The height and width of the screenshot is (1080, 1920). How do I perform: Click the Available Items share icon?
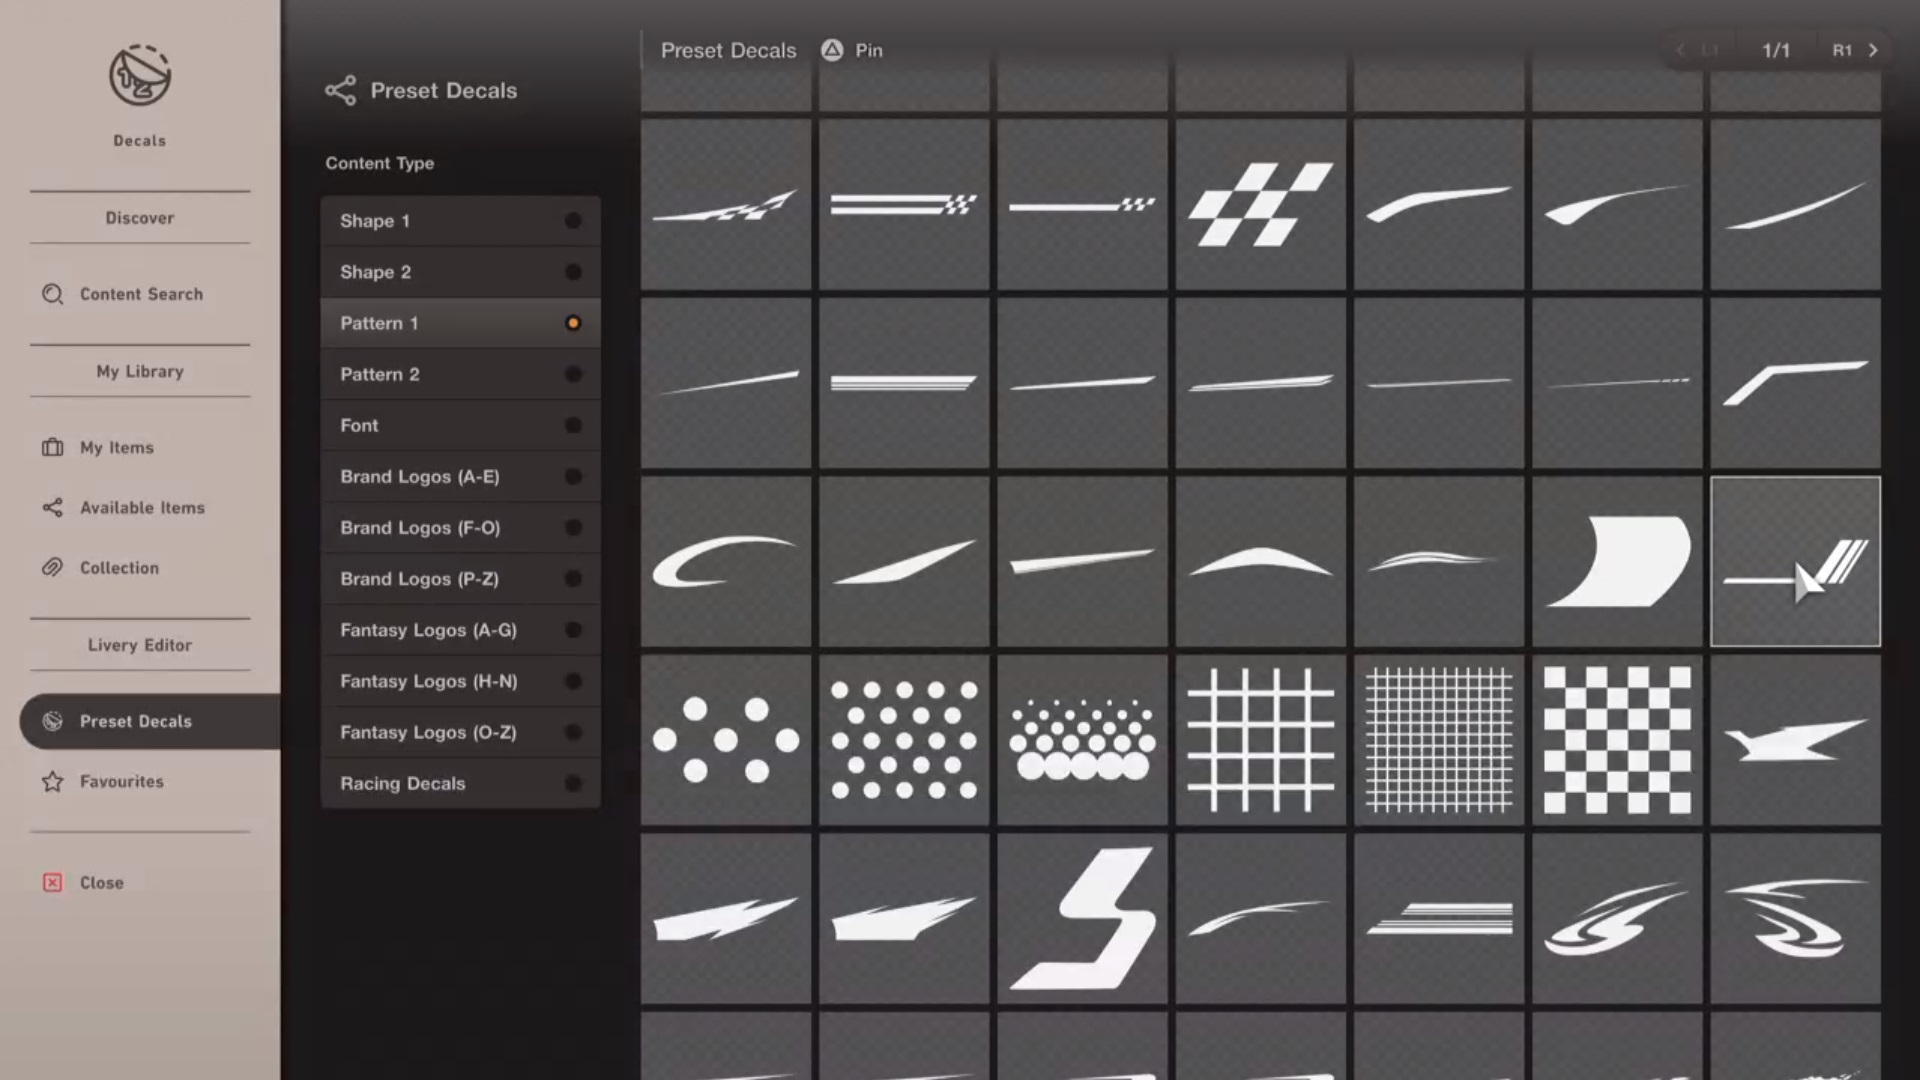[x=53, y=508]
